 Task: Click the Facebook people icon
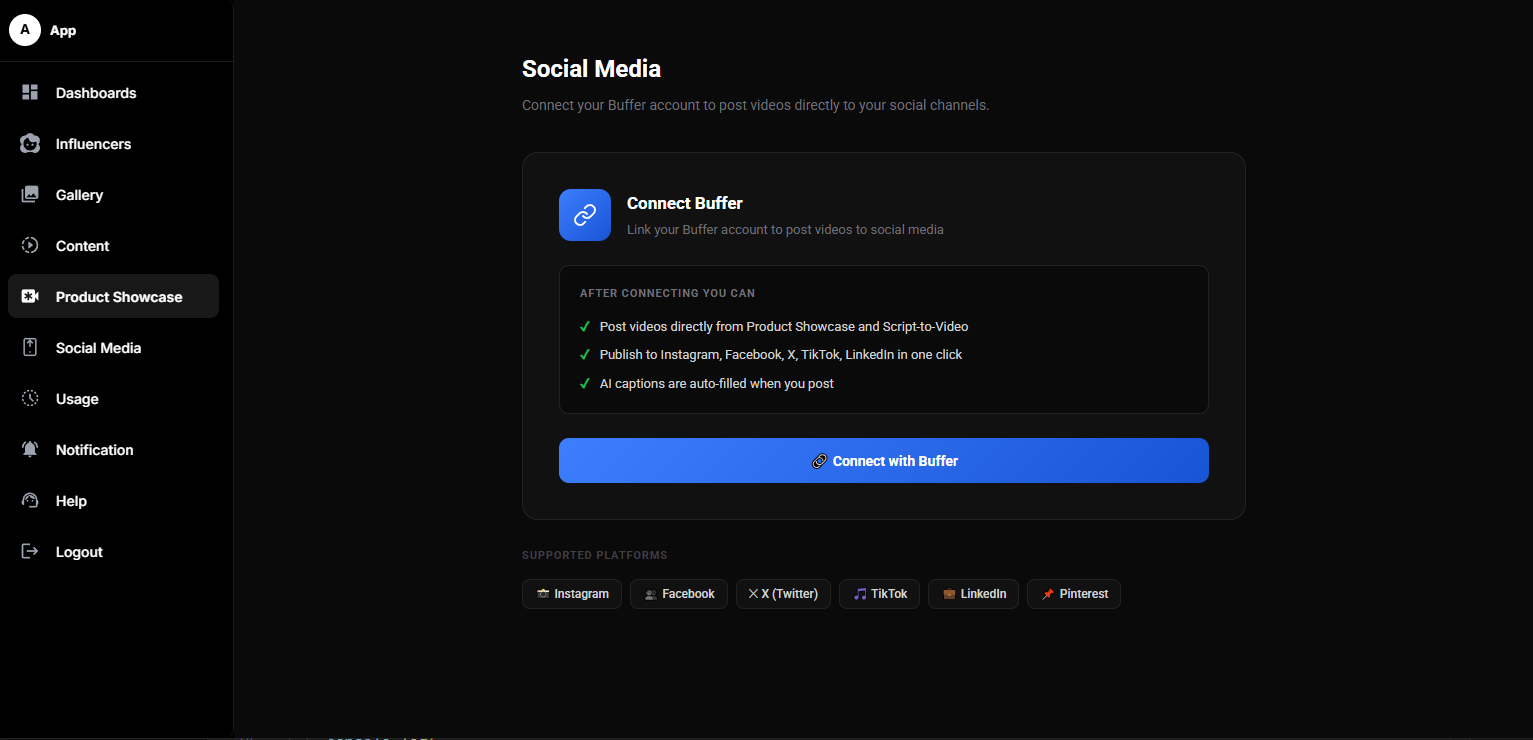[x=651, y=594]
